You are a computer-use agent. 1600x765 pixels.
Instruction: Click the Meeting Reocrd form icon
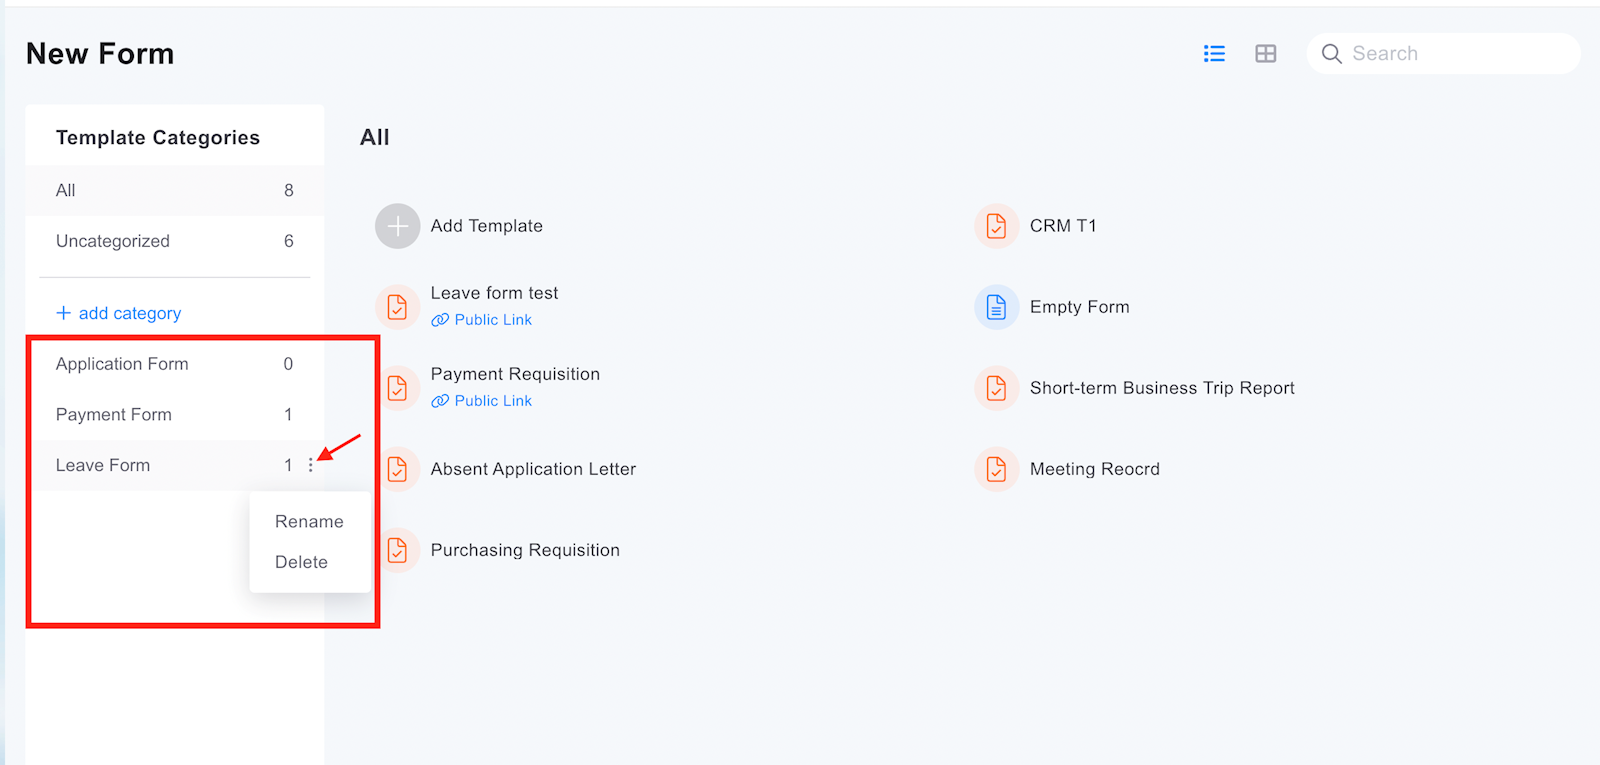[x=996, y=469]
